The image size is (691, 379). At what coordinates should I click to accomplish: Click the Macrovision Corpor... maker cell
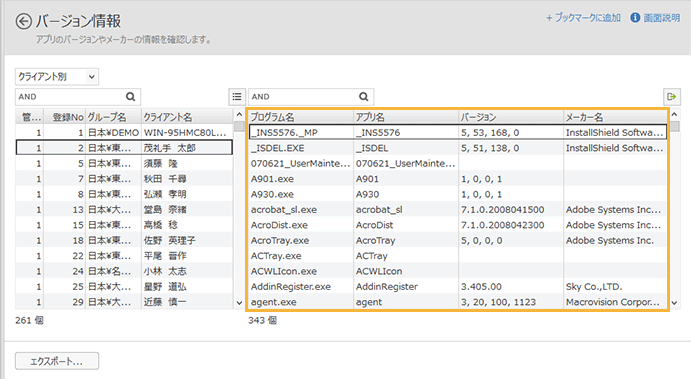point(615,302)
